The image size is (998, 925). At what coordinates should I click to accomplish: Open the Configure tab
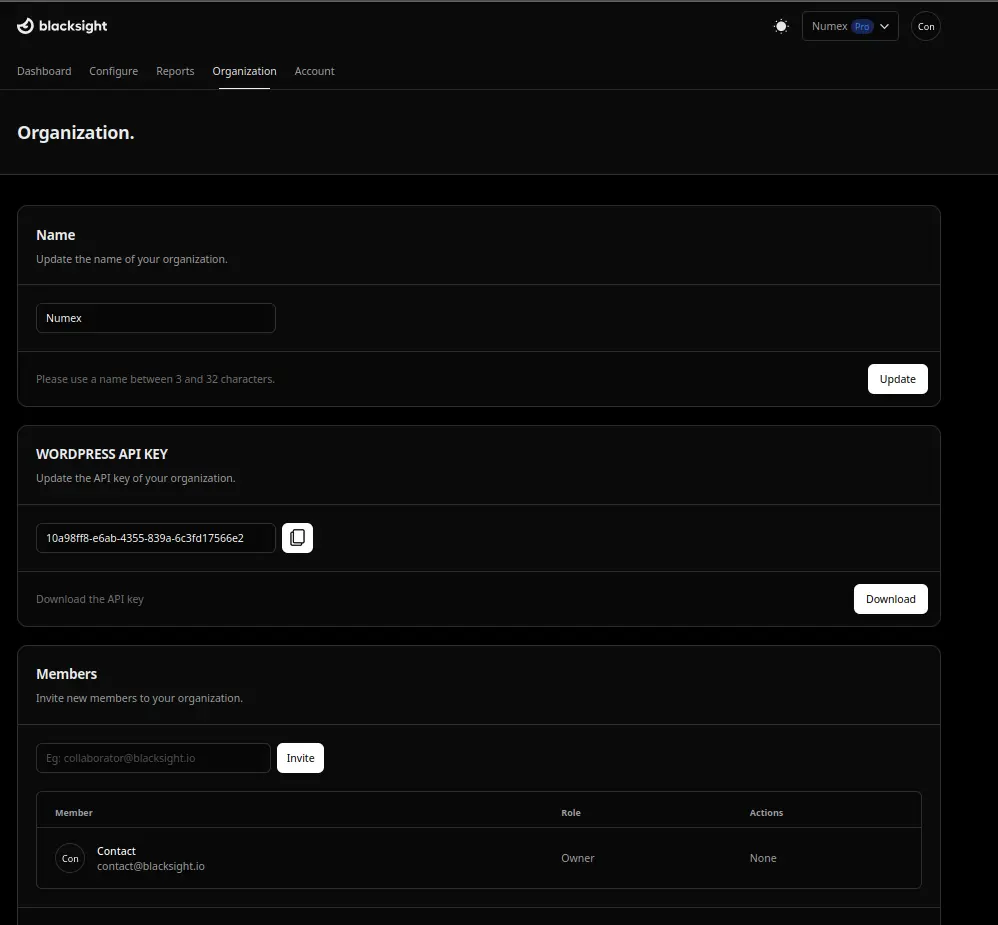click(113, 71)
